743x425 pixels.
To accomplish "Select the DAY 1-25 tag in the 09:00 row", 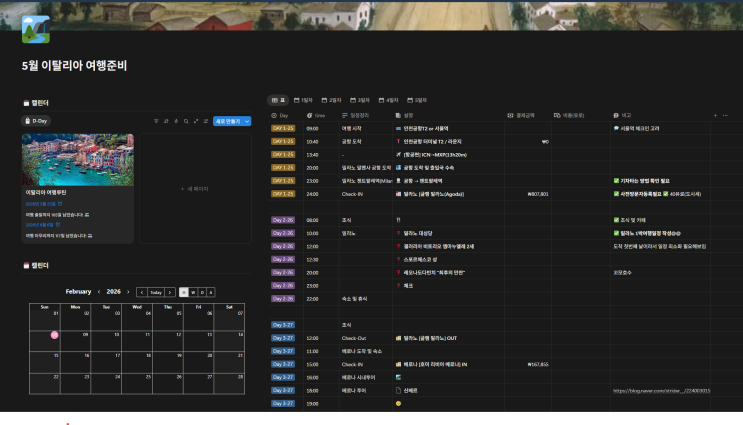I will (x=283, y=128).
